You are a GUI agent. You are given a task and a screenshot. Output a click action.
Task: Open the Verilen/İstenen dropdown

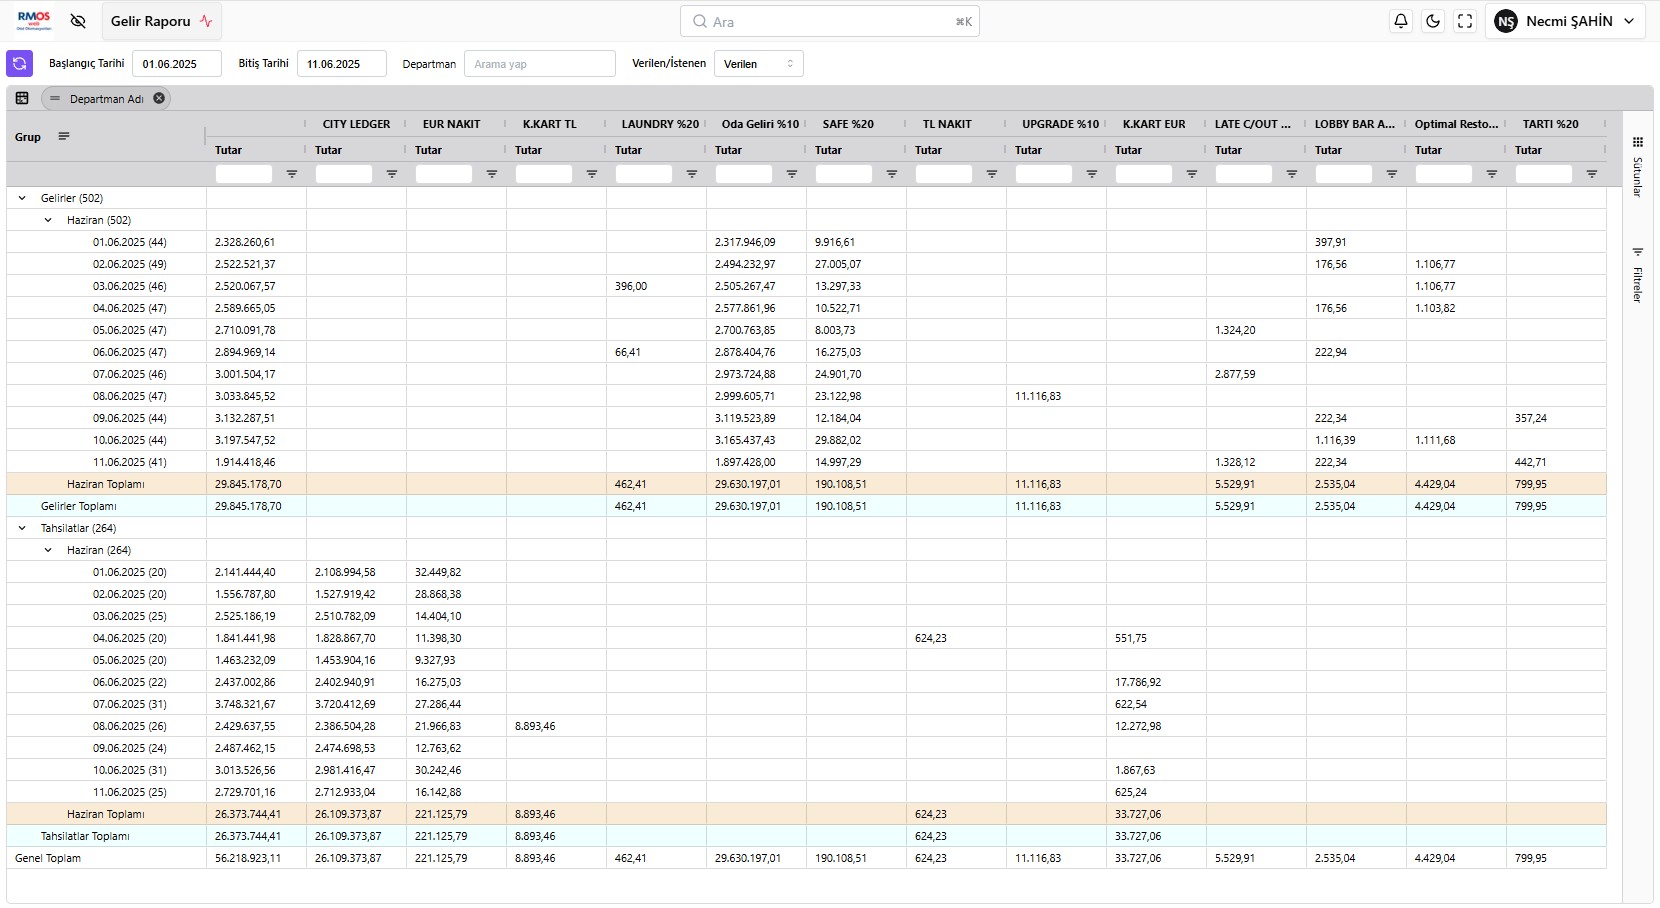tap(759, 64)
